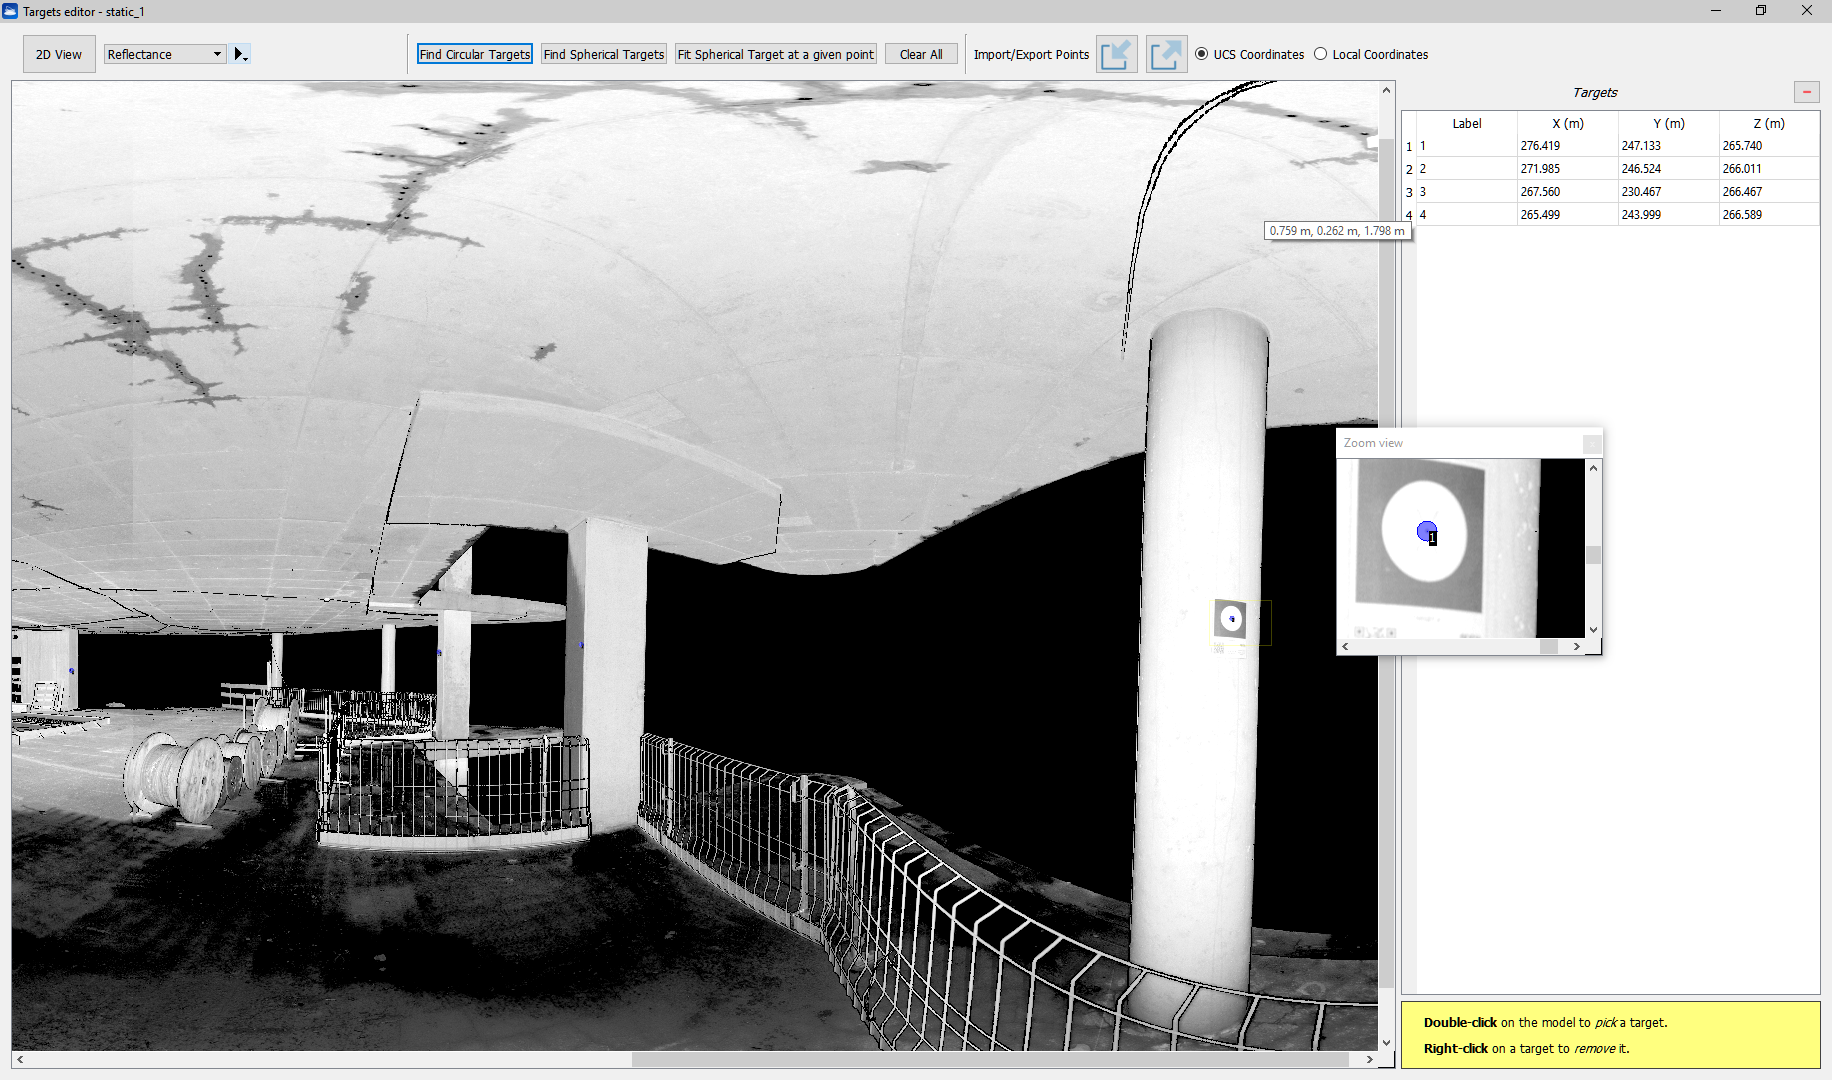Close the Zoom view popup
The height and width of the screenshot is (1080, 1832).
coord(1592,443)
